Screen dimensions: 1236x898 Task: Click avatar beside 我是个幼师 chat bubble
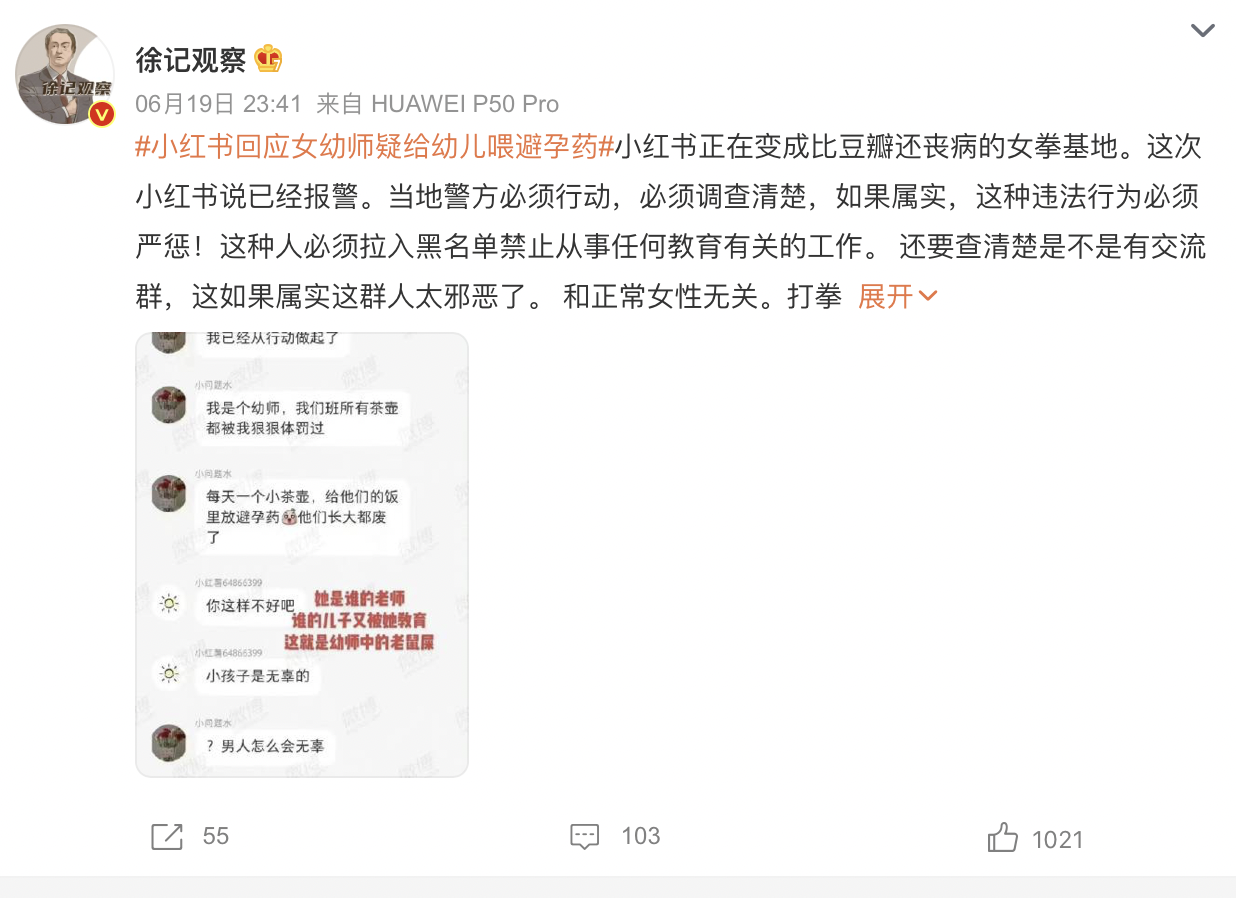tap(169, 405)
